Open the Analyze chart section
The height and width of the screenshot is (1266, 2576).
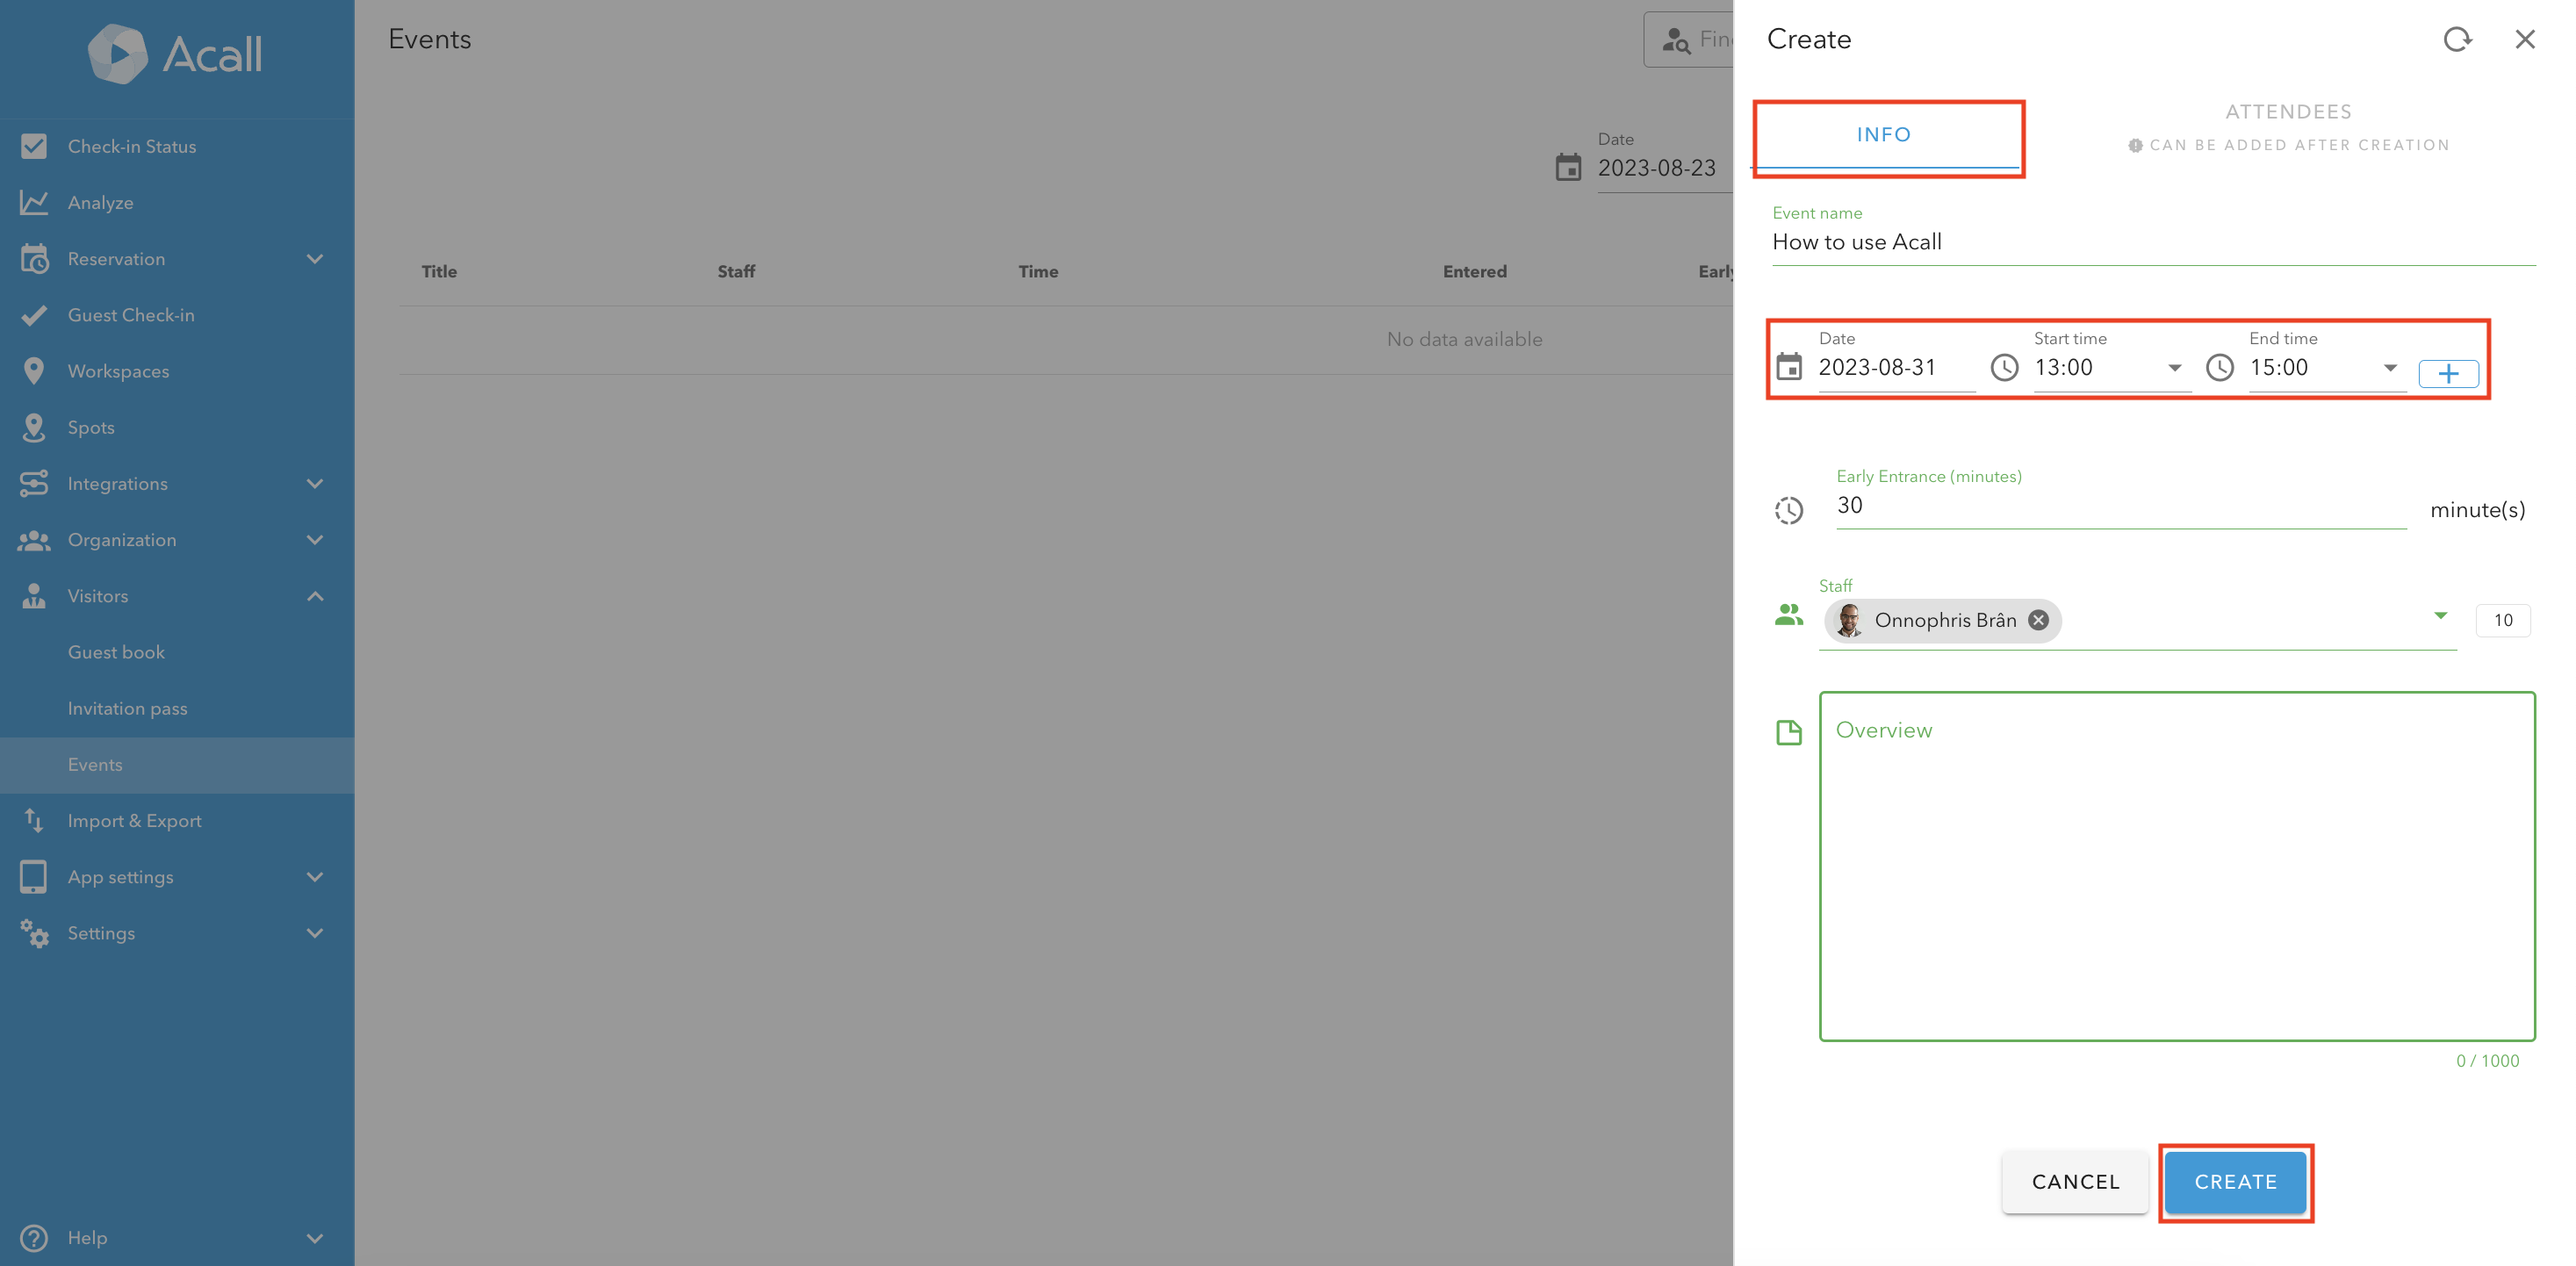click(x=100, y=202)
